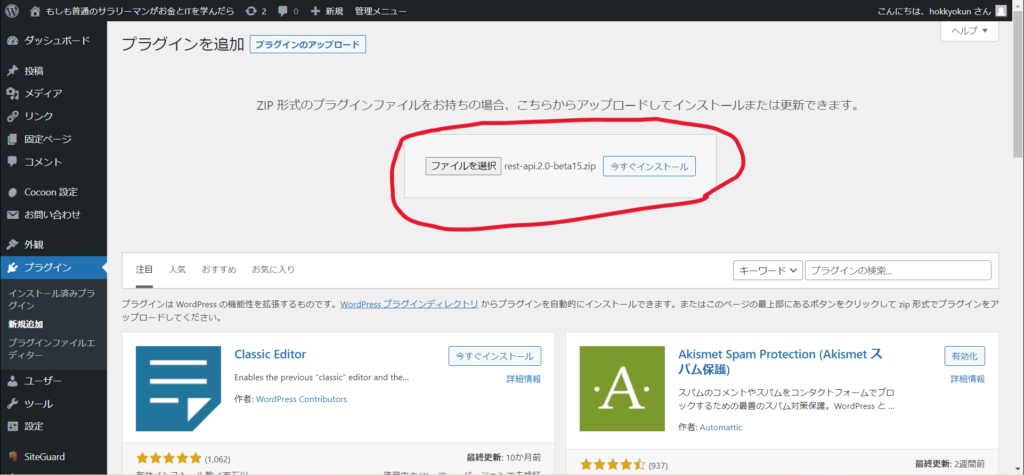This screenshot has width=1024, height=475.
Task: Click the メディア icon in sidebar
Action: tap(12, 93)
